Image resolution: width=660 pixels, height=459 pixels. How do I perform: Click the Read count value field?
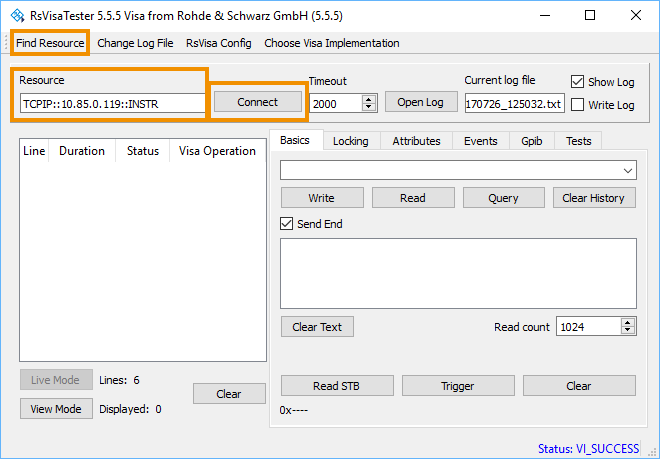pyautogui.click(x=588, y=327)
